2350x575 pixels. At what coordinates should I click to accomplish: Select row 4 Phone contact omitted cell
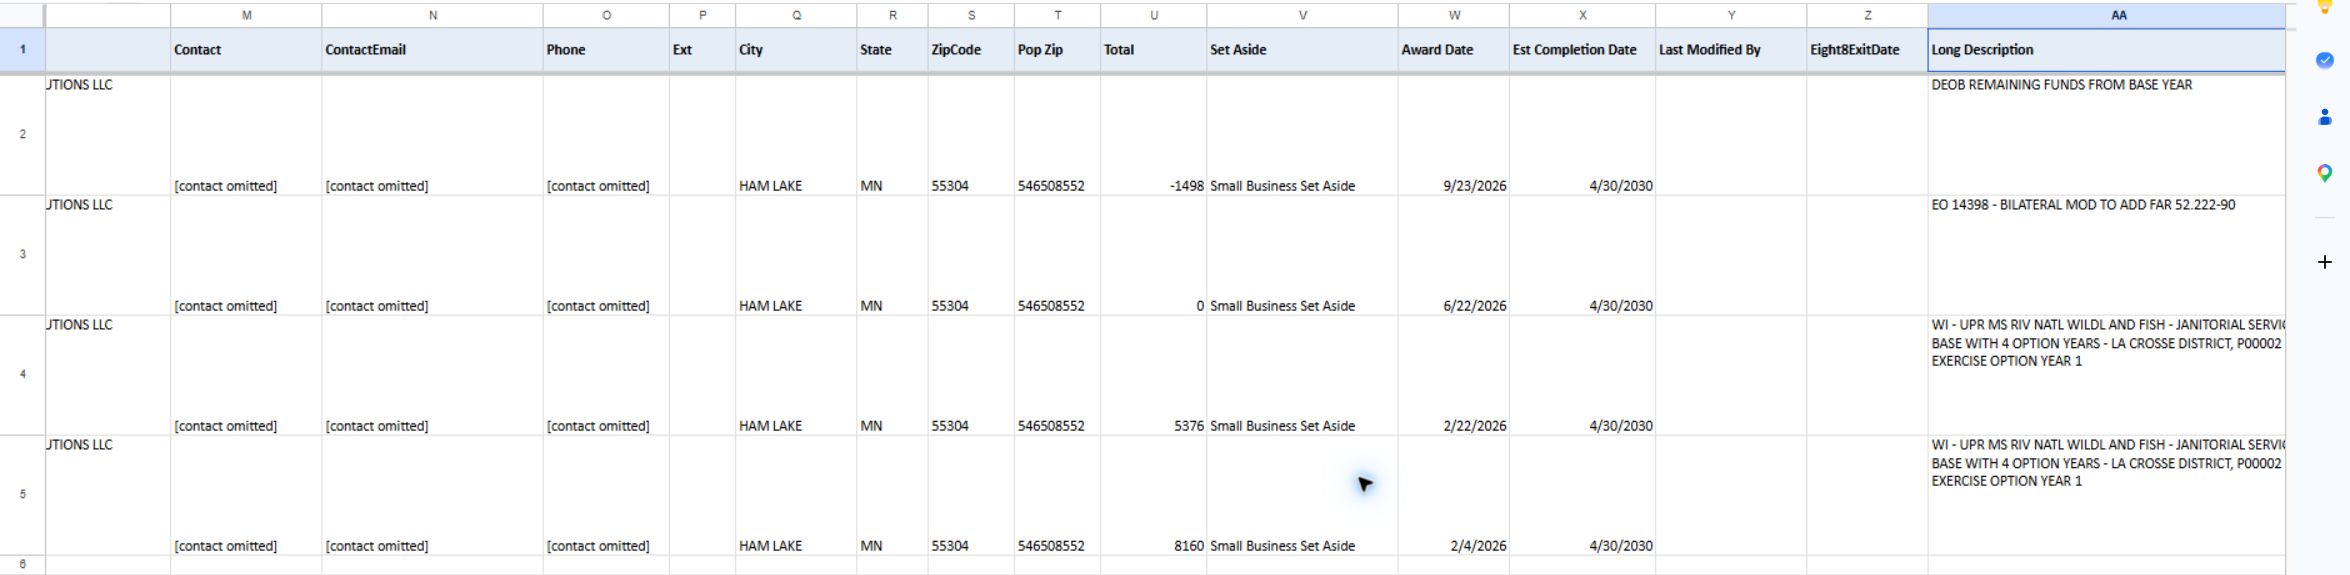(606, 375)
